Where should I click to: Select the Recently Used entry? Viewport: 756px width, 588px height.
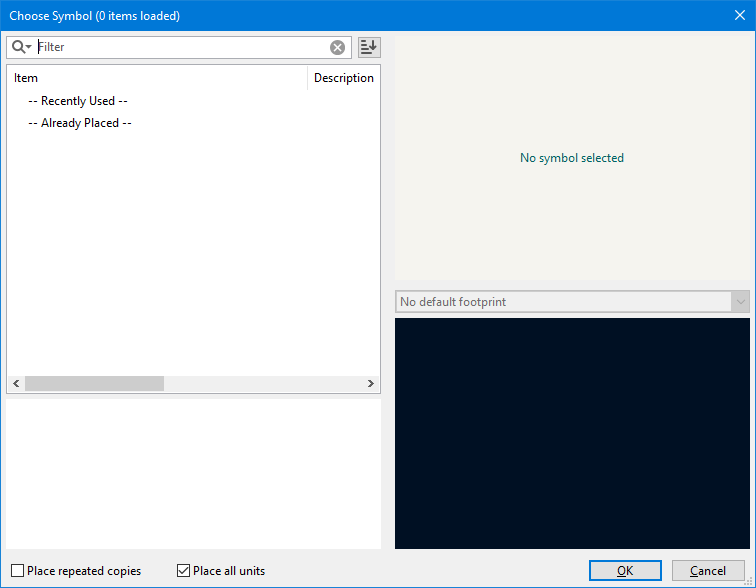[x=78, y=101]
